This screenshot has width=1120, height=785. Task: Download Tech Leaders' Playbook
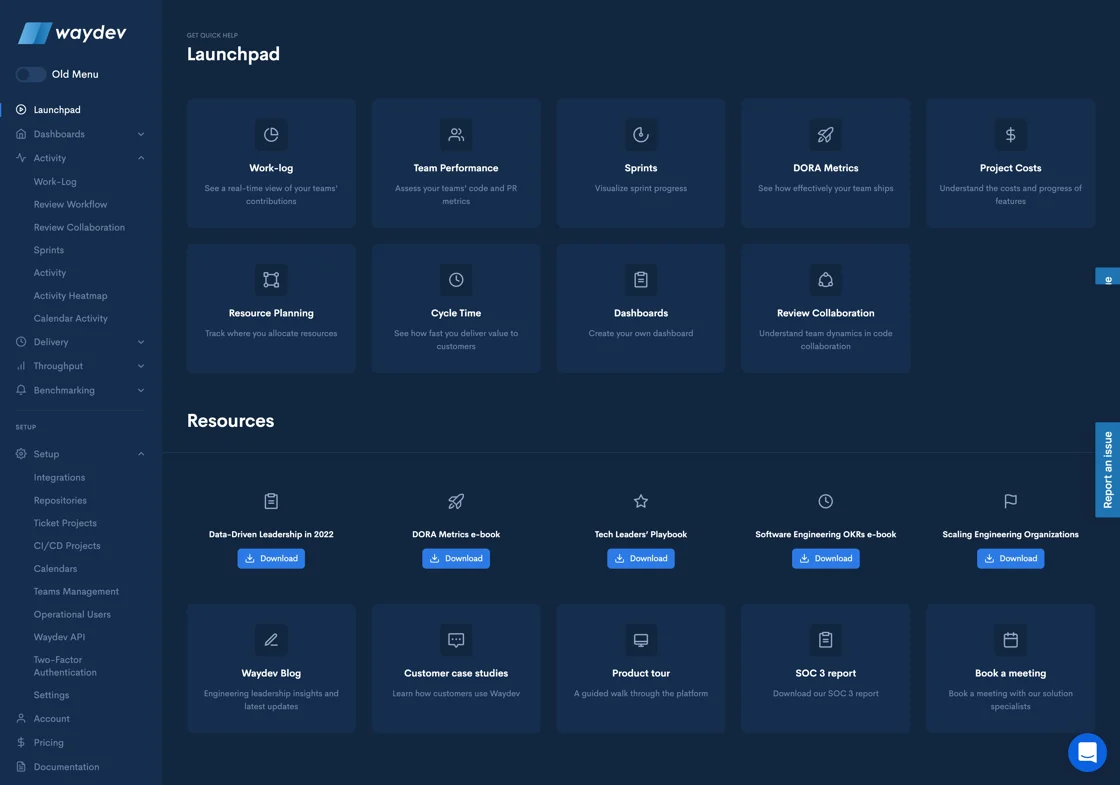point(641,559)
